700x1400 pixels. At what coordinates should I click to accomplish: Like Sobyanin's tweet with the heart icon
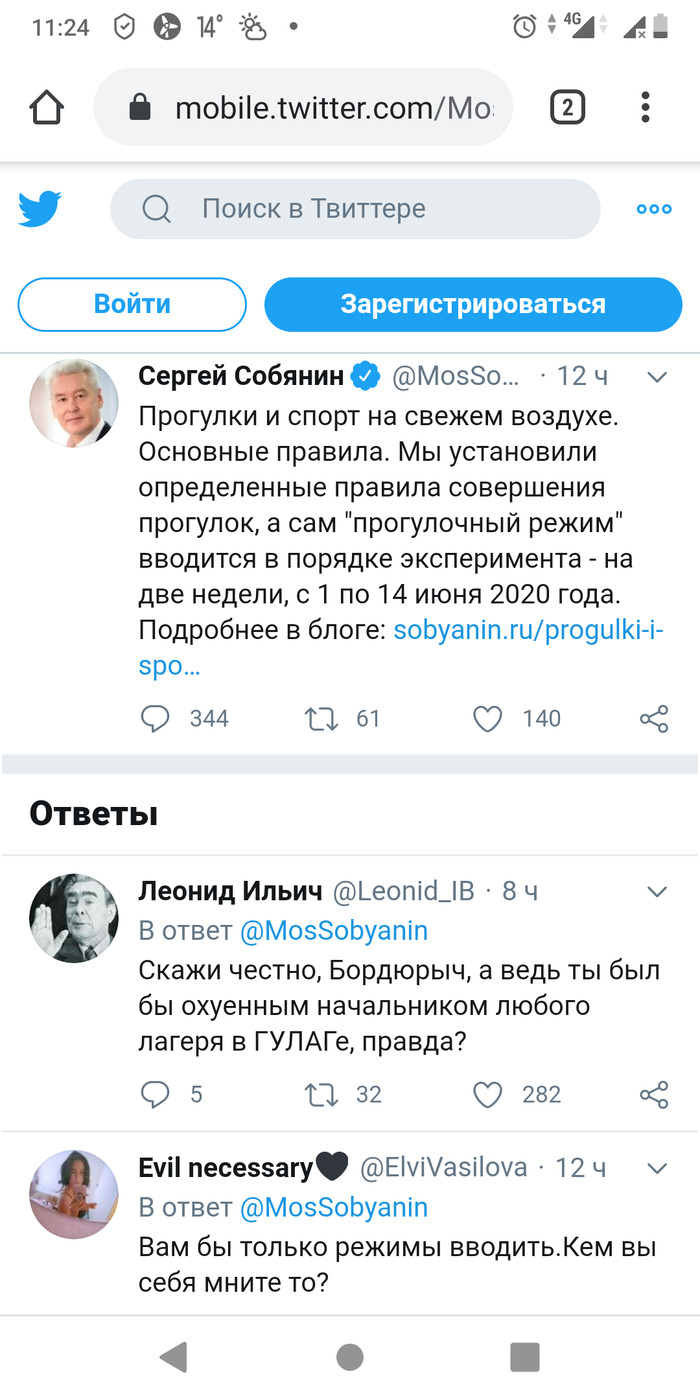click(x=487, y=718)
